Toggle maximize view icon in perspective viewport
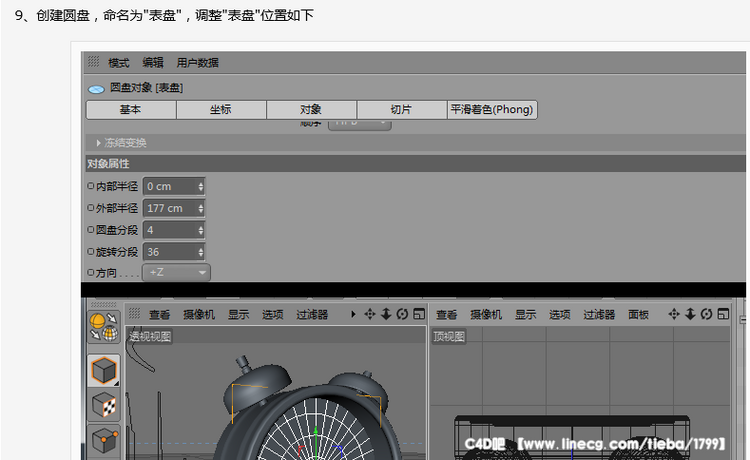750x460 pixels. pyautogui.click(x=419, y=314)
